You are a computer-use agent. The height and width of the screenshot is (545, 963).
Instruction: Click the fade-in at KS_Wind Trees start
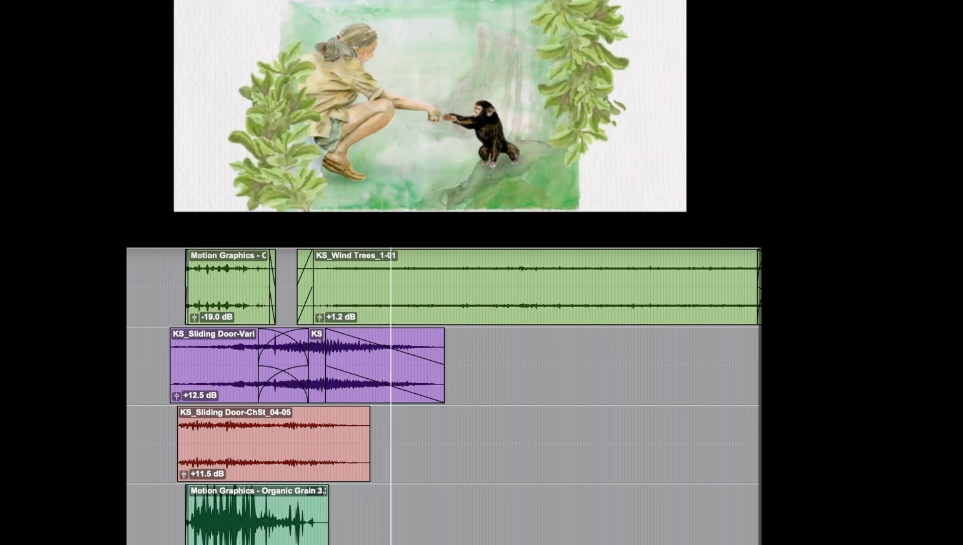tap(305, 287)
